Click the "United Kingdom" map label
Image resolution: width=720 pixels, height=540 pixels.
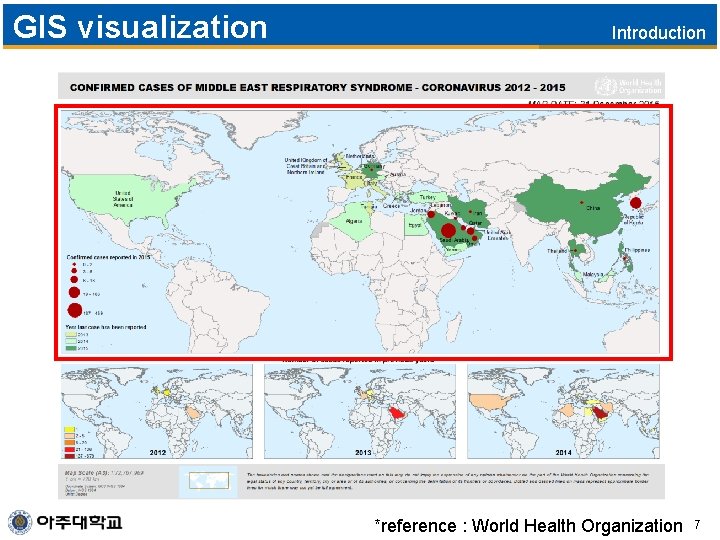(306, 166)
